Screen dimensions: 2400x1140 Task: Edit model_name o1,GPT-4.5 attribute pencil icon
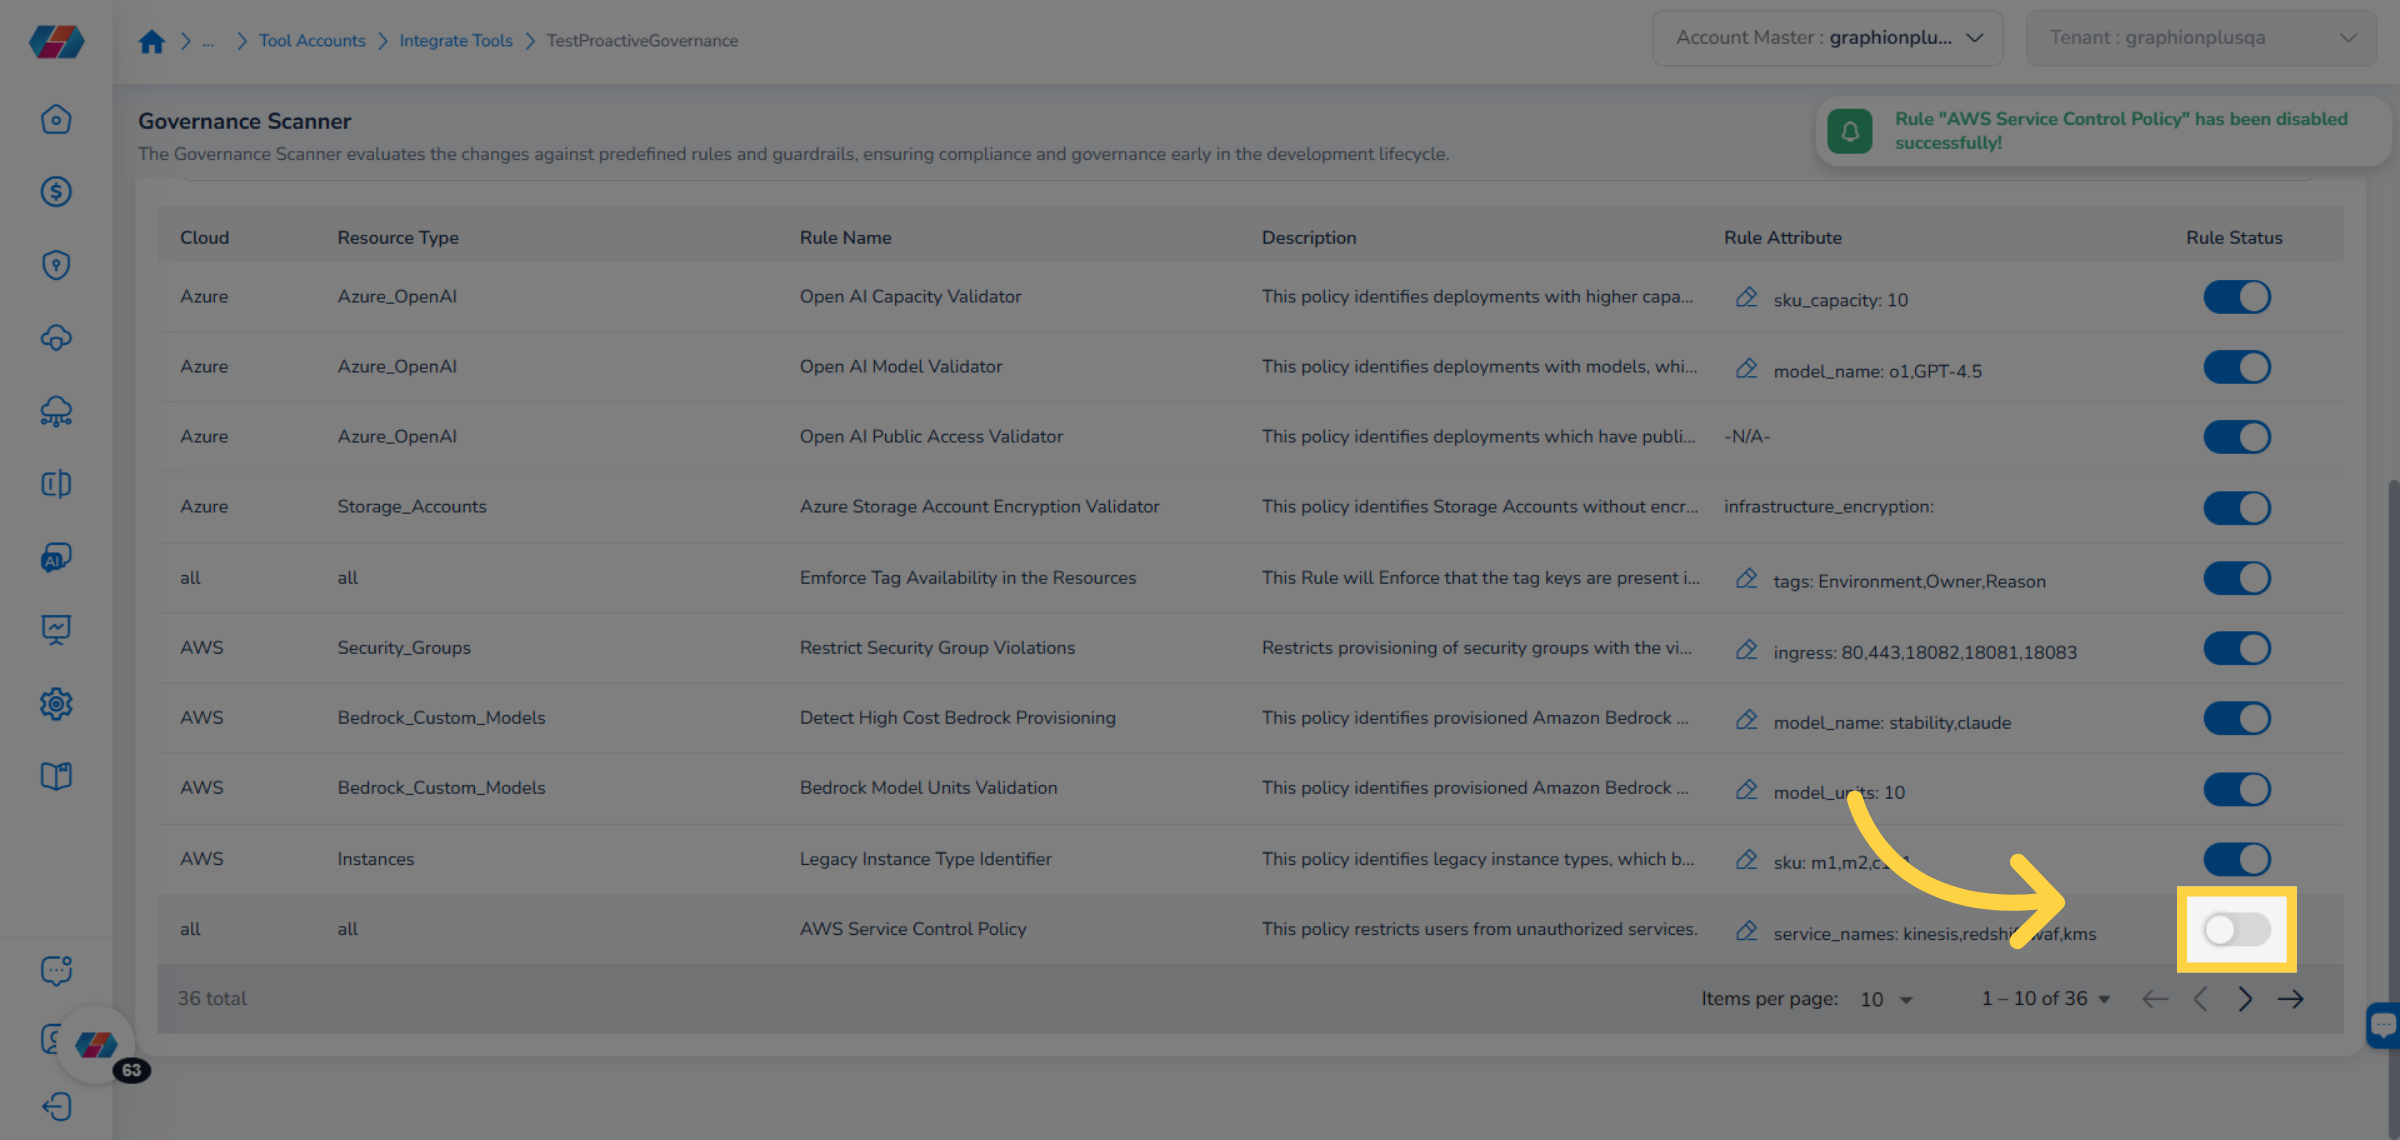[1746, 368]
